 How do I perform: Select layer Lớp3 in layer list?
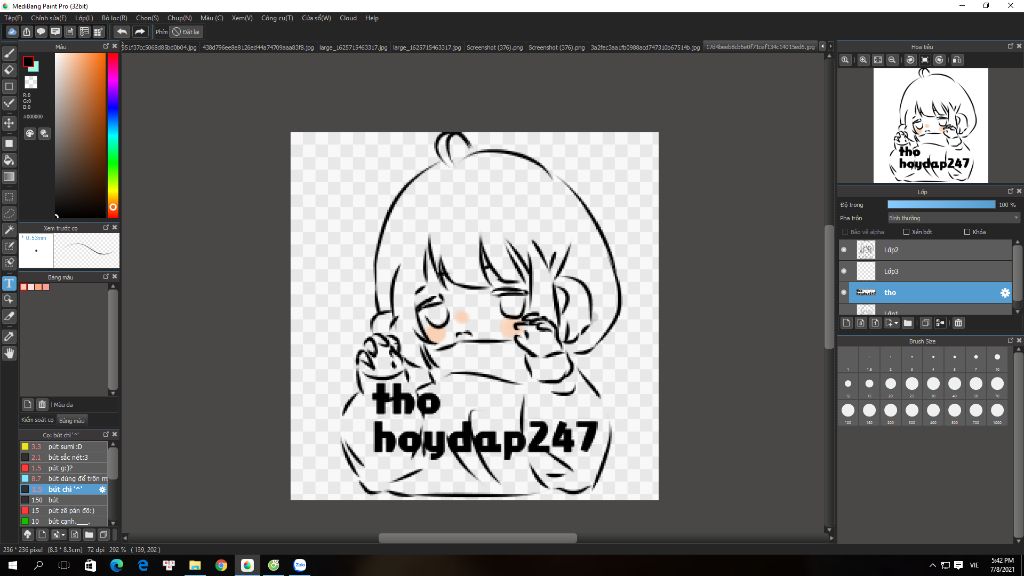(x=925, y=271)
